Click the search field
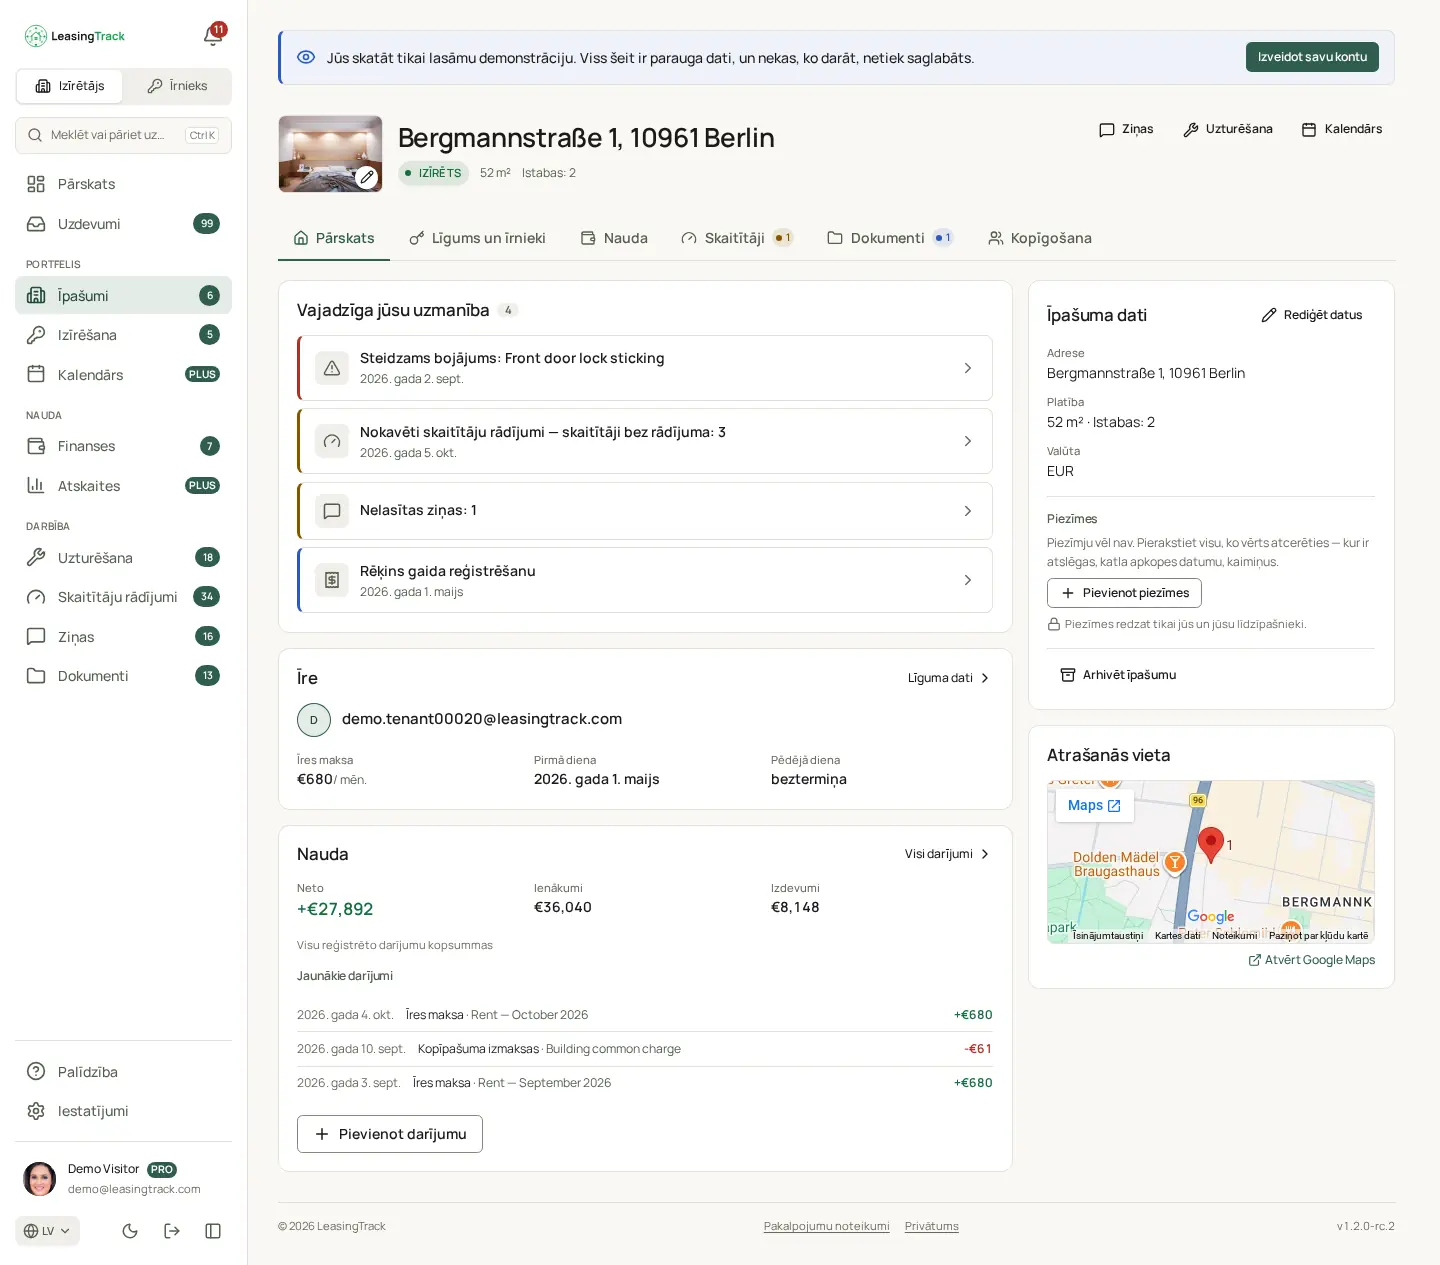 point(123,135)
